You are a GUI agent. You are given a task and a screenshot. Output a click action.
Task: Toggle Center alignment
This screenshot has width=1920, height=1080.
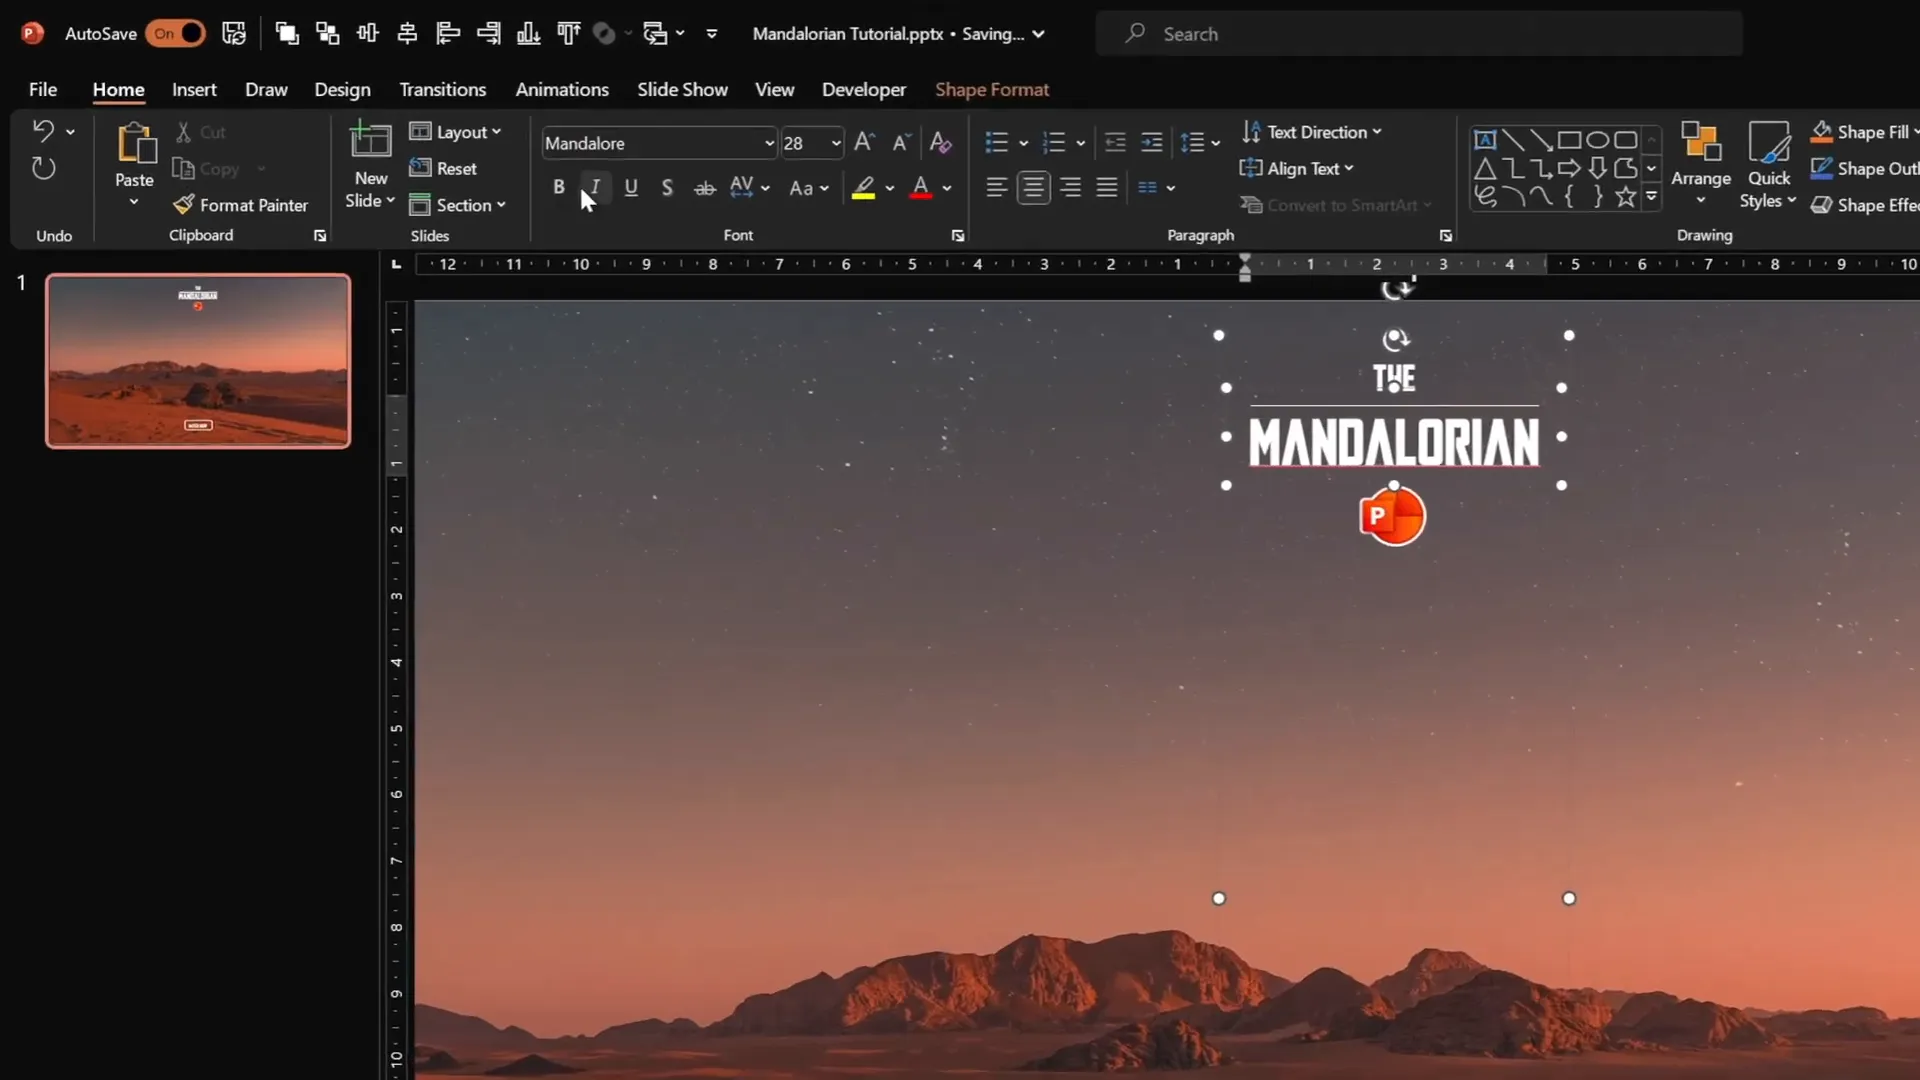1033,187
